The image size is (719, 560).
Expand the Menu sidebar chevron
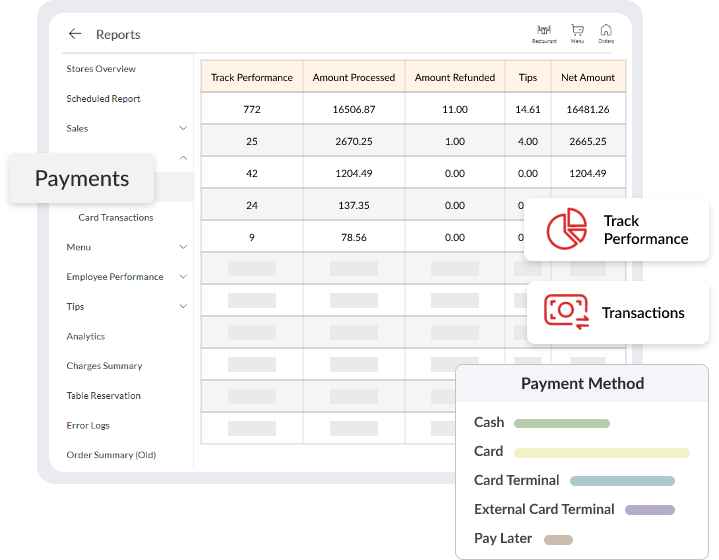(x=183, y=247)
